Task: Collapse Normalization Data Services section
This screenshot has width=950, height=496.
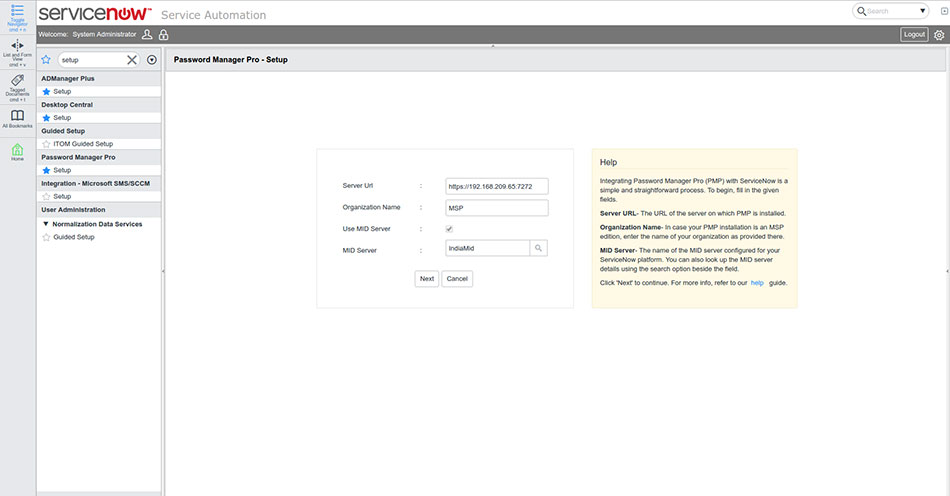Action: click(46, 224)
